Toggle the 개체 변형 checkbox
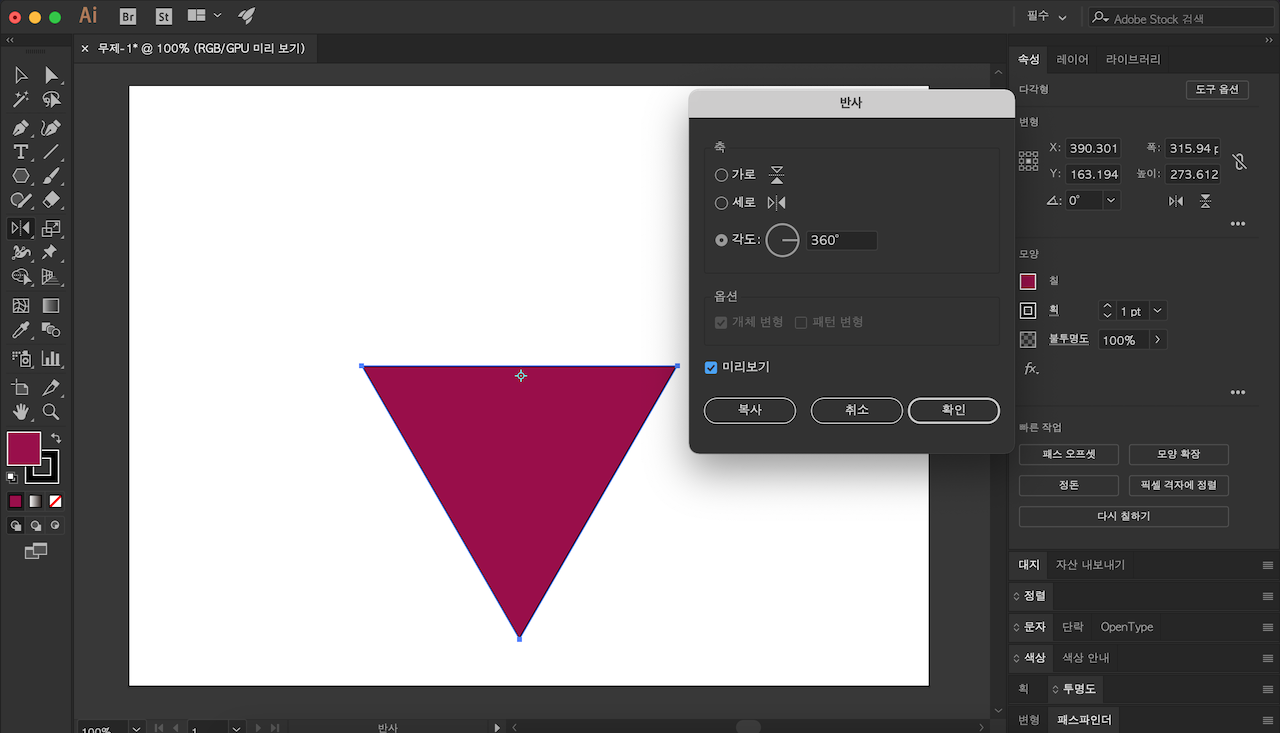The width and height of the screenshot is (1280, 733). click(721, 322)
